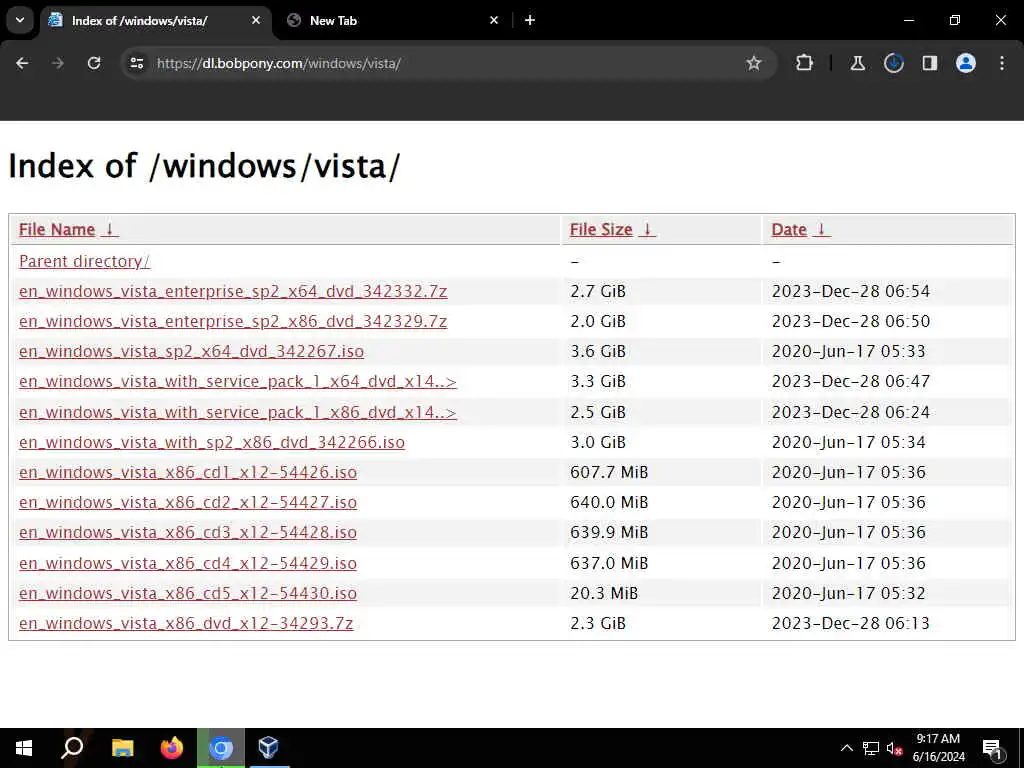The height and width of the screenshot is (768, 1024).
Task: Click the forward navigation arrow
Action: pyautogui.click(x=58, y=63)
